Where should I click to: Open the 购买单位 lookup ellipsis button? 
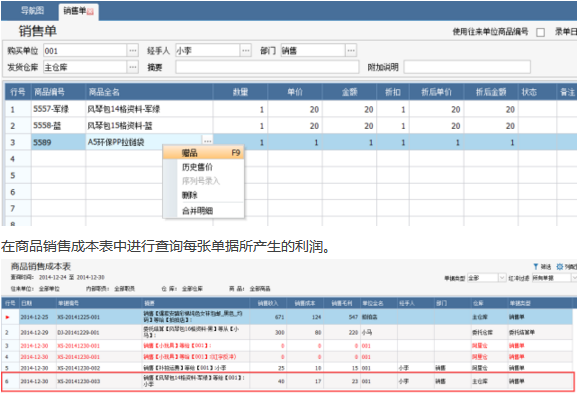[x=133, y=50]
